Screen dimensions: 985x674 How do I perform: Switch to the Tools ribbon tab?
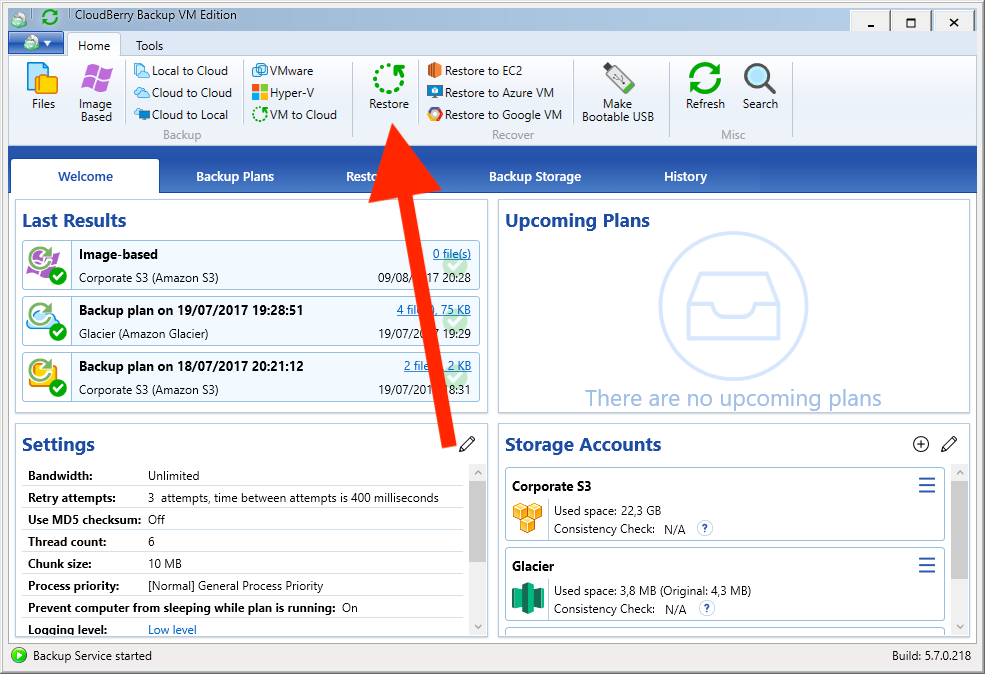pyautogui.click(x=150, y=45)
